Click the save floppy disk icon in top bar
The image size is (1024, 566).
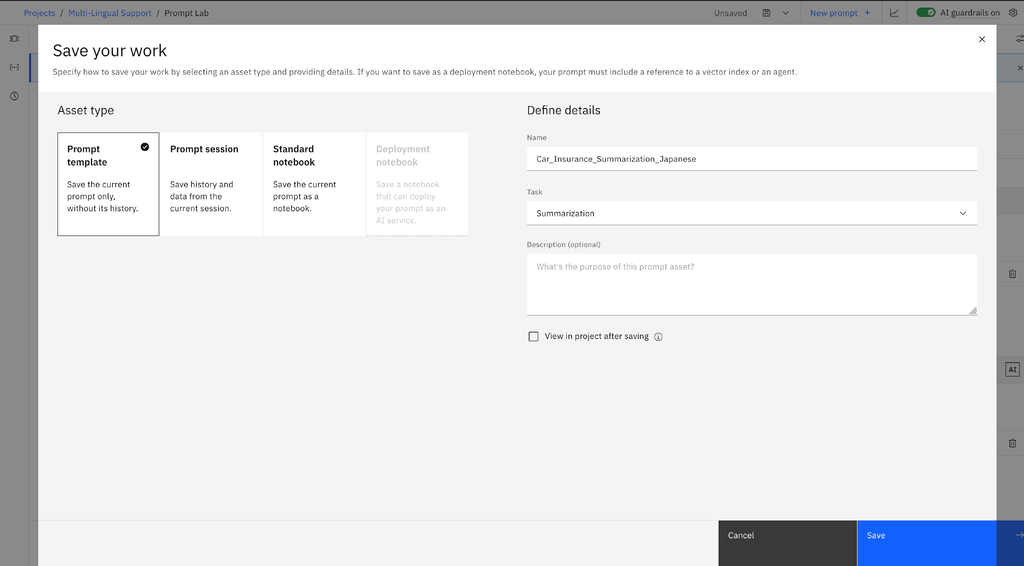point(766,13)
